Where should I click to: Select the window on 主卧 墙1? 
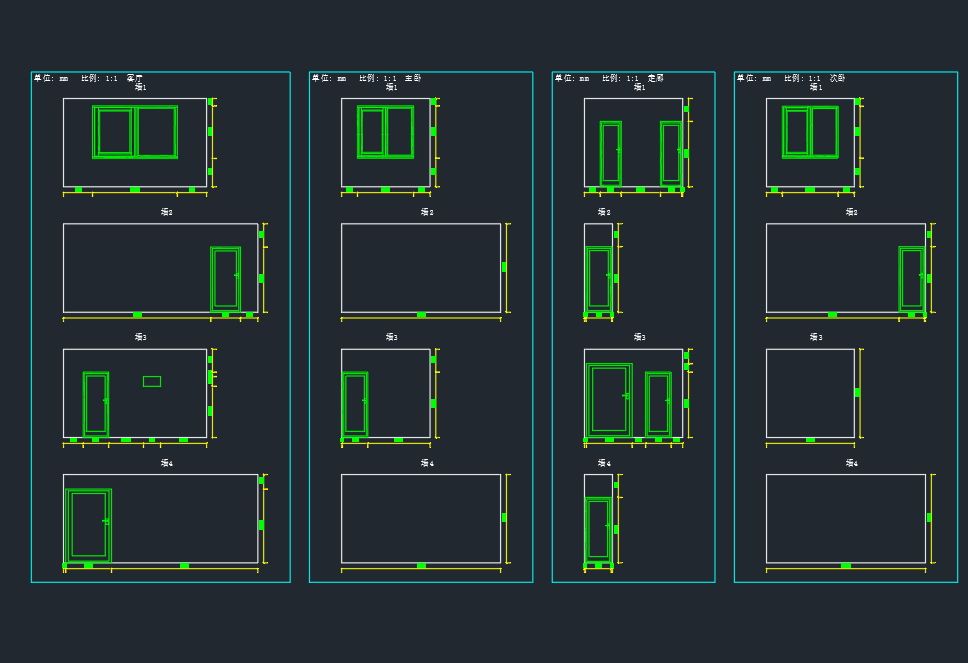[385, 132]
